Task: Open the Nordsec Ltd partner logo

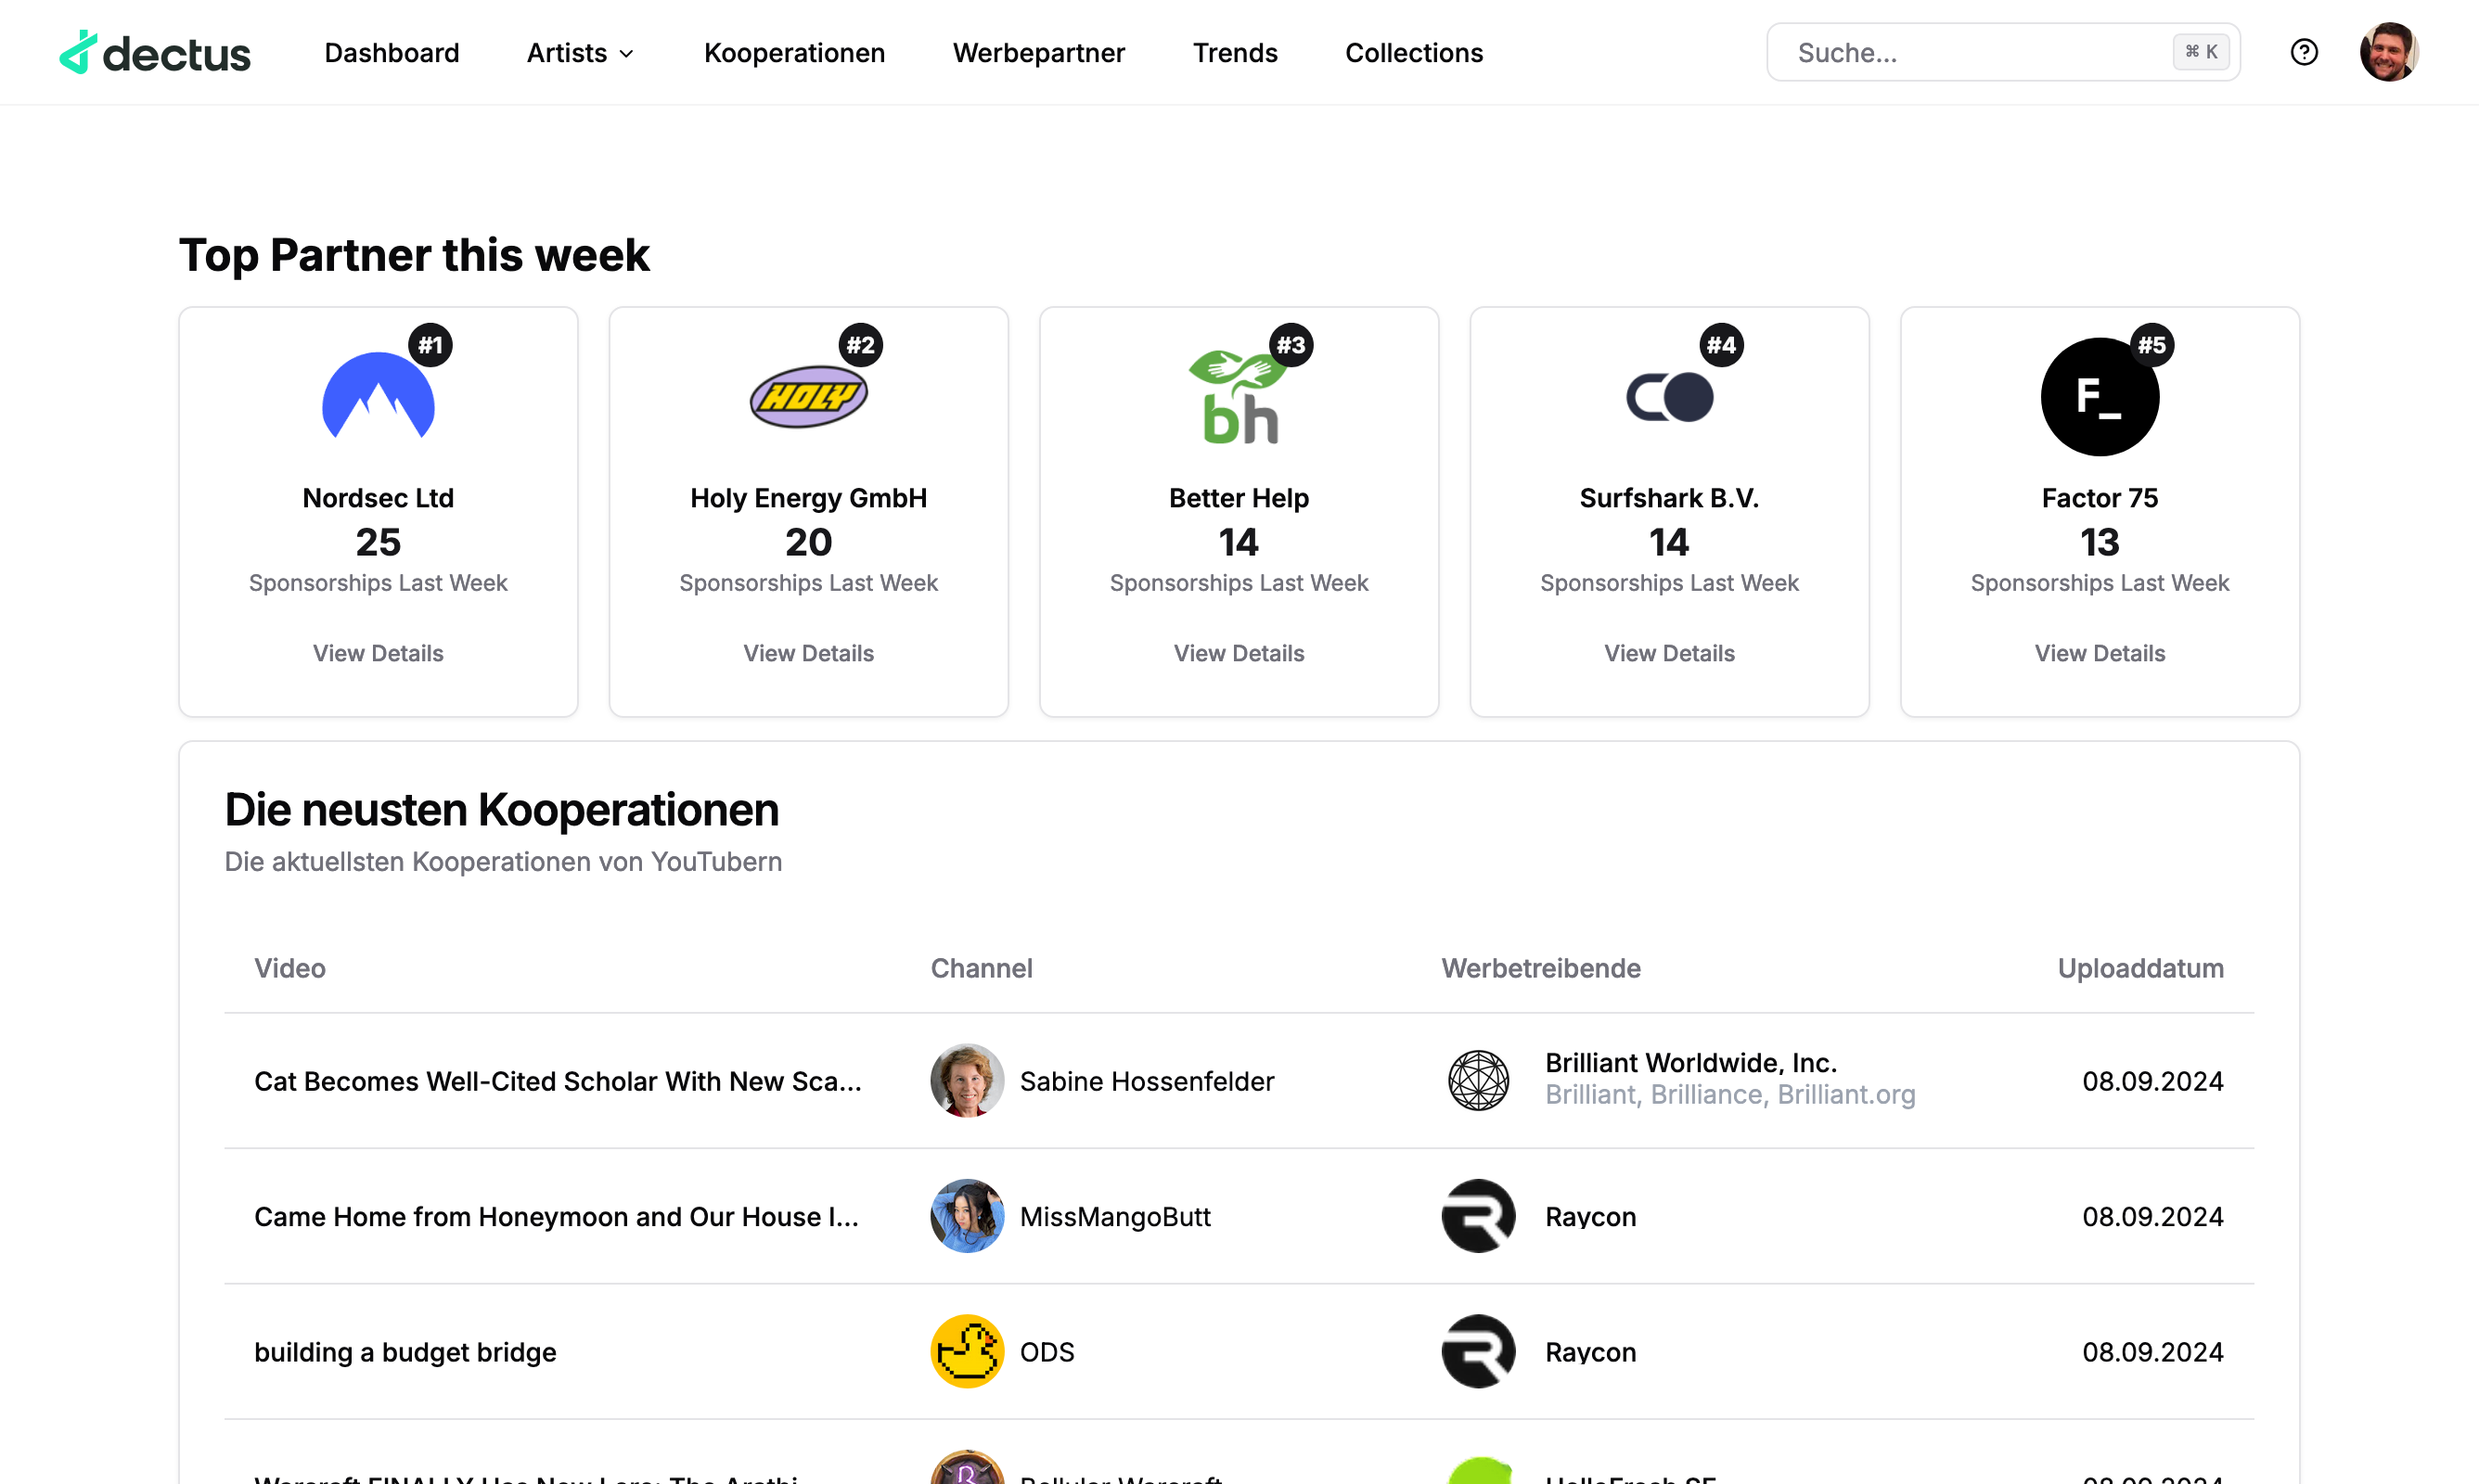Action: [x=377, y=396]
